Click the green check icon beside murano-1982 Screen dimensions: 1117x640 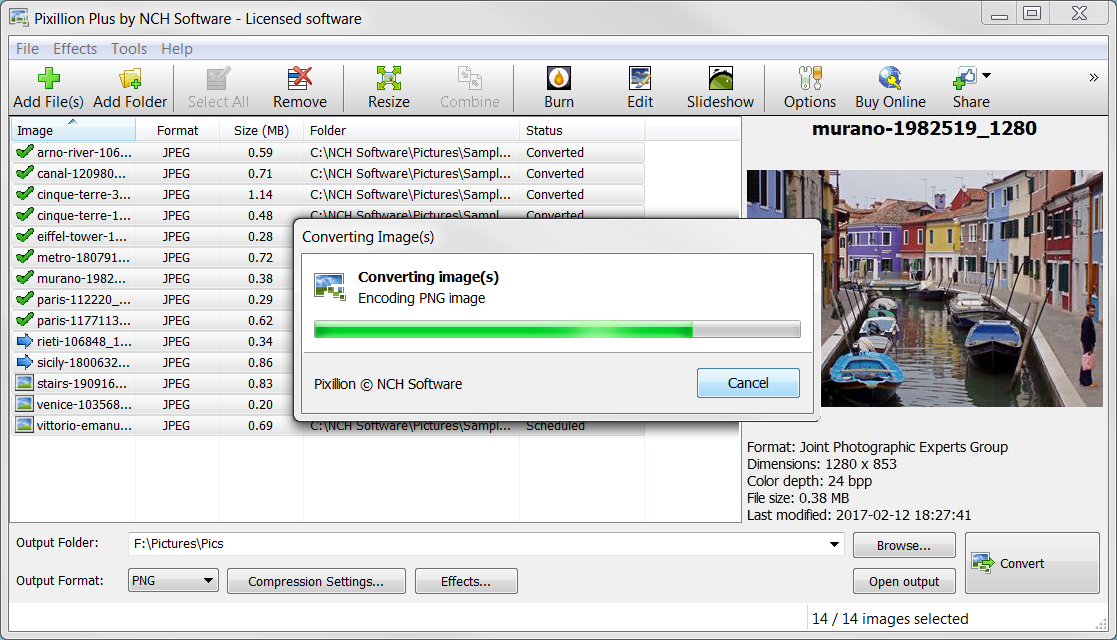point(25,278)
